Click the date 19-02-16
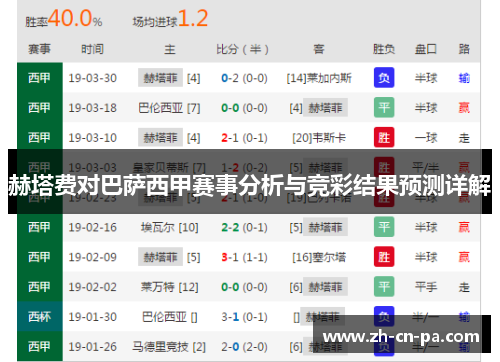Image resolution: width=500 pixels, height=362 pixels. point(92,227)
